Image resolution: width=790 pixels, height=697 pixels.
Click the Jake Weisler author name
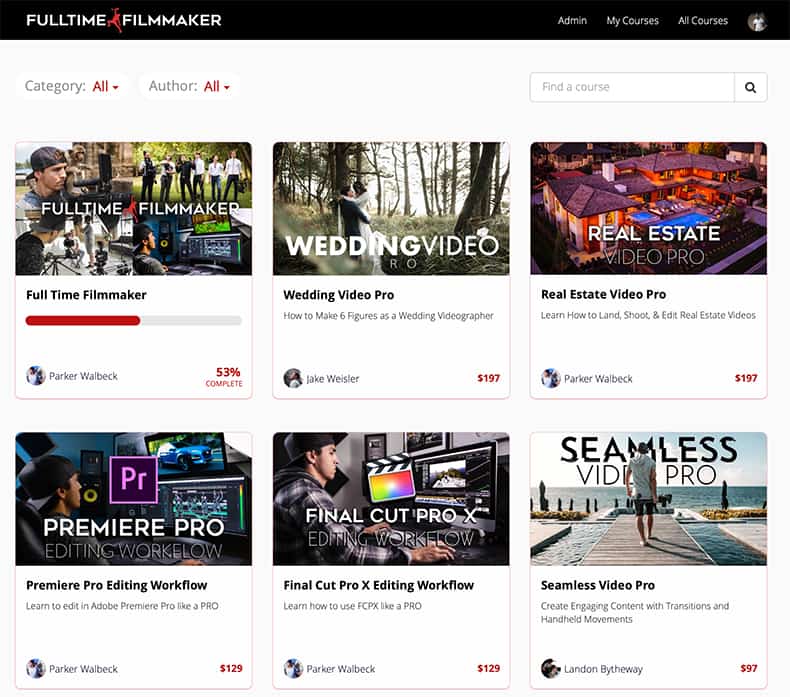coord(333,379)
